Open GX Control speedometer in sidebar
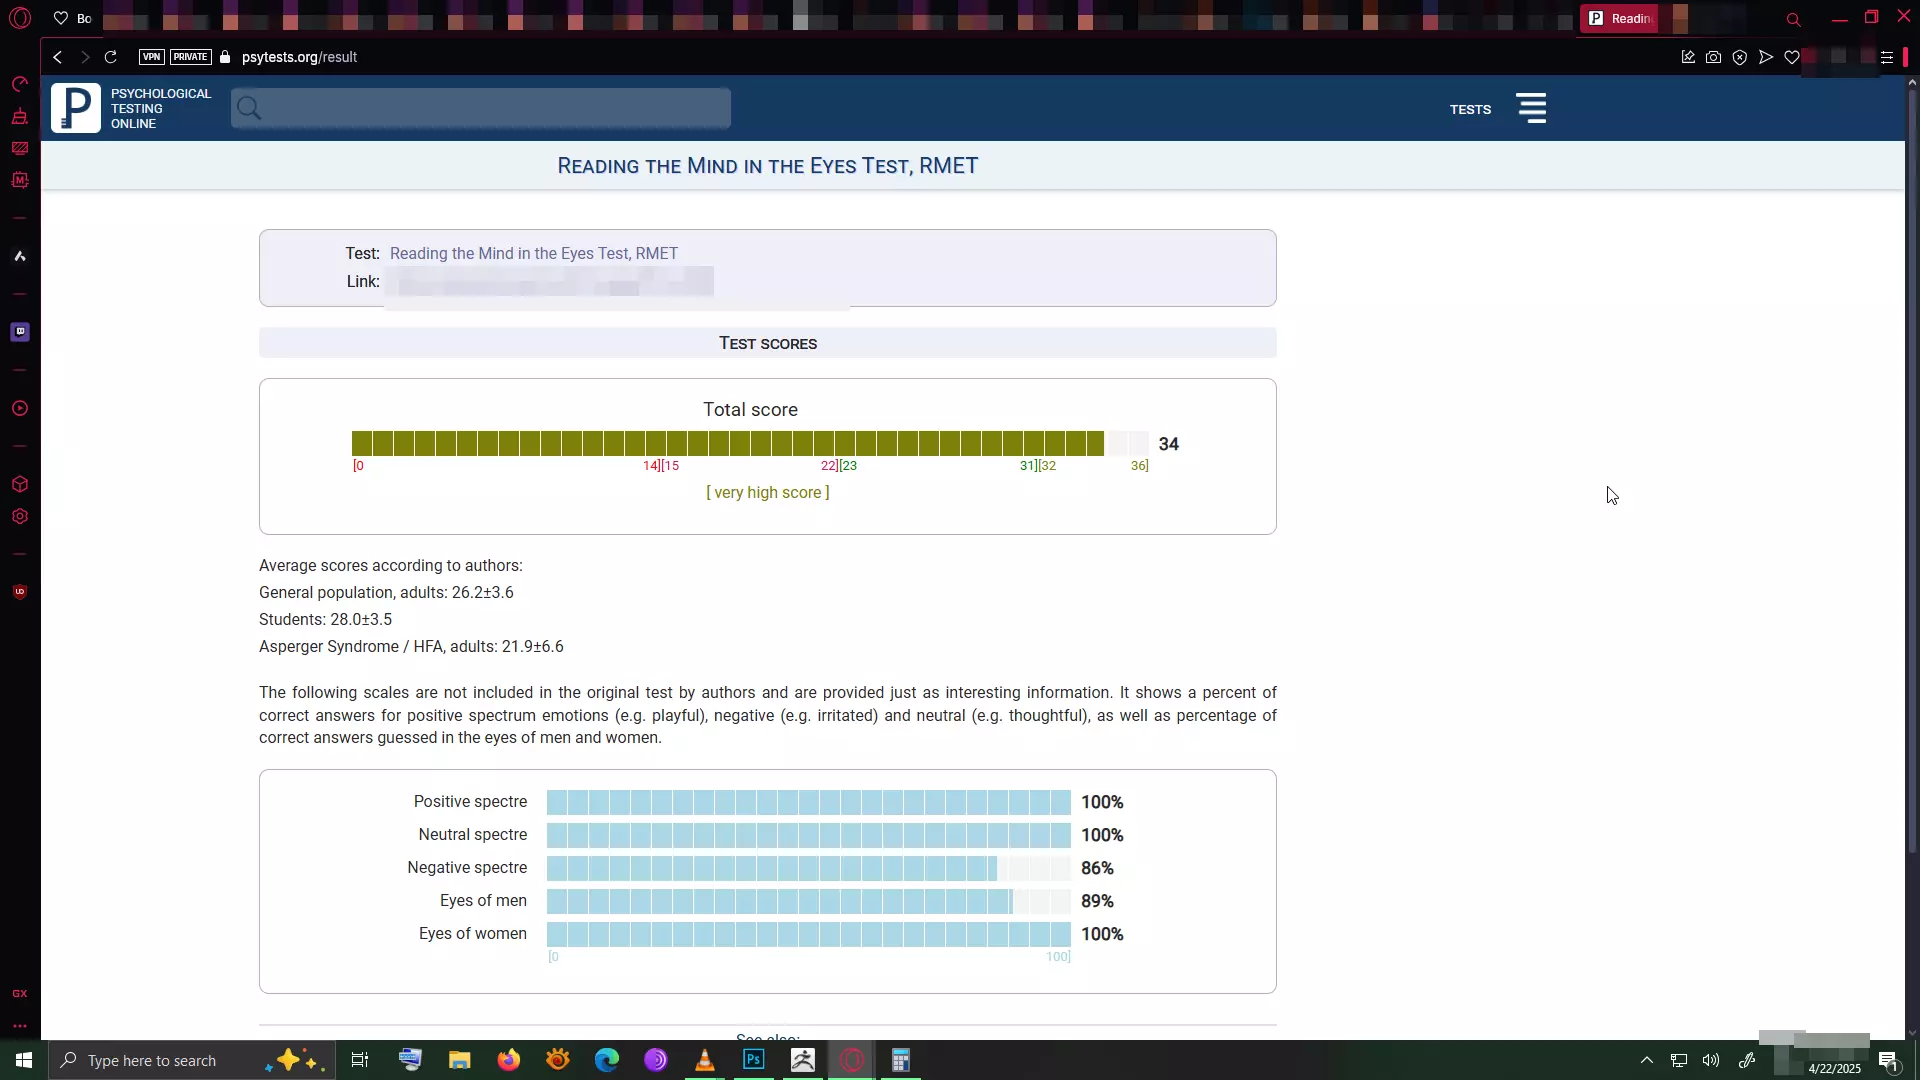This screenshot has width=1920, height=1080. (x=19, y=84)
